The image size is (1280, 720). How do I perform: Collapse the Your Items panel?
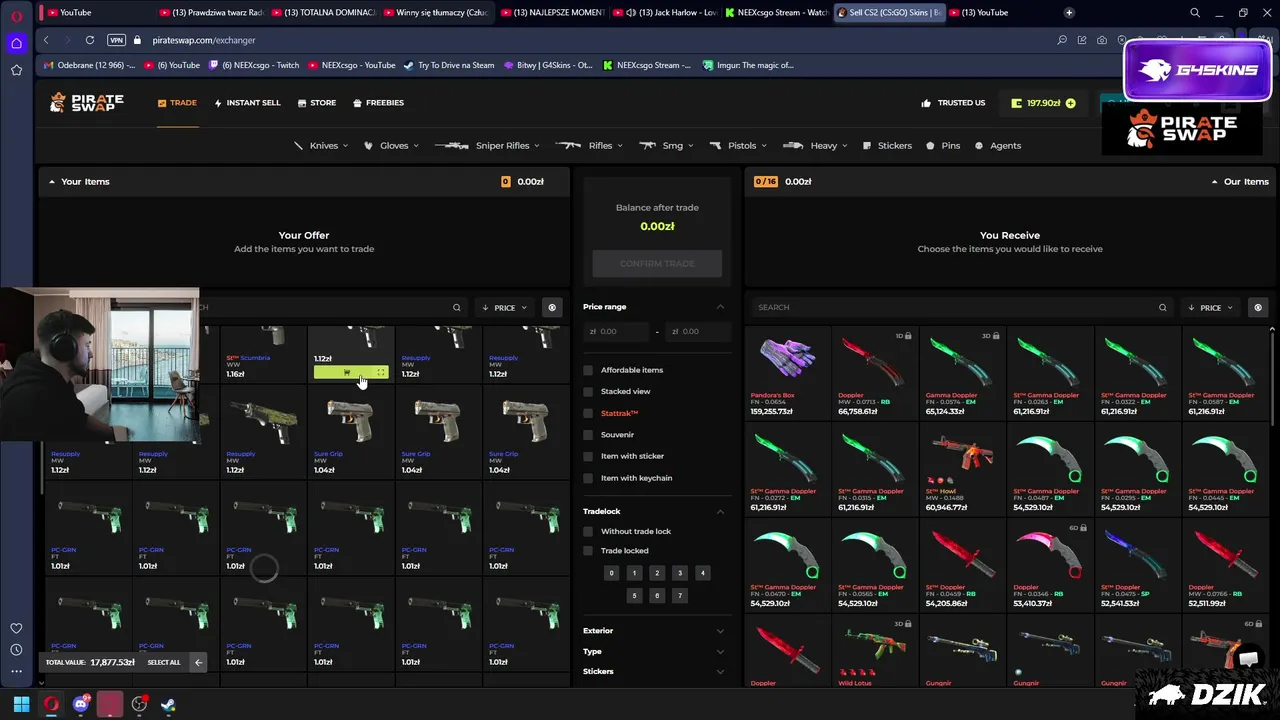52,182
